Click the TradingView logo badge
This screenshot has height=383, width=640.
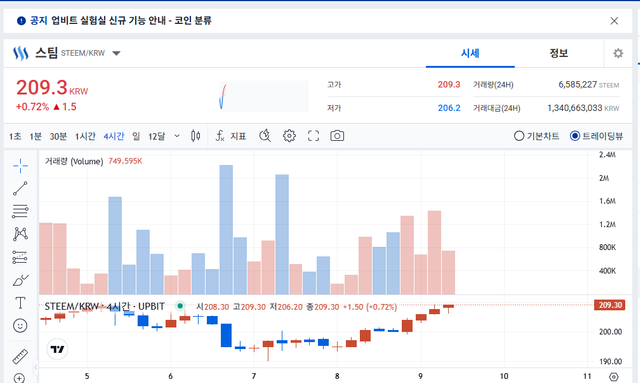[x=57, y=349]
